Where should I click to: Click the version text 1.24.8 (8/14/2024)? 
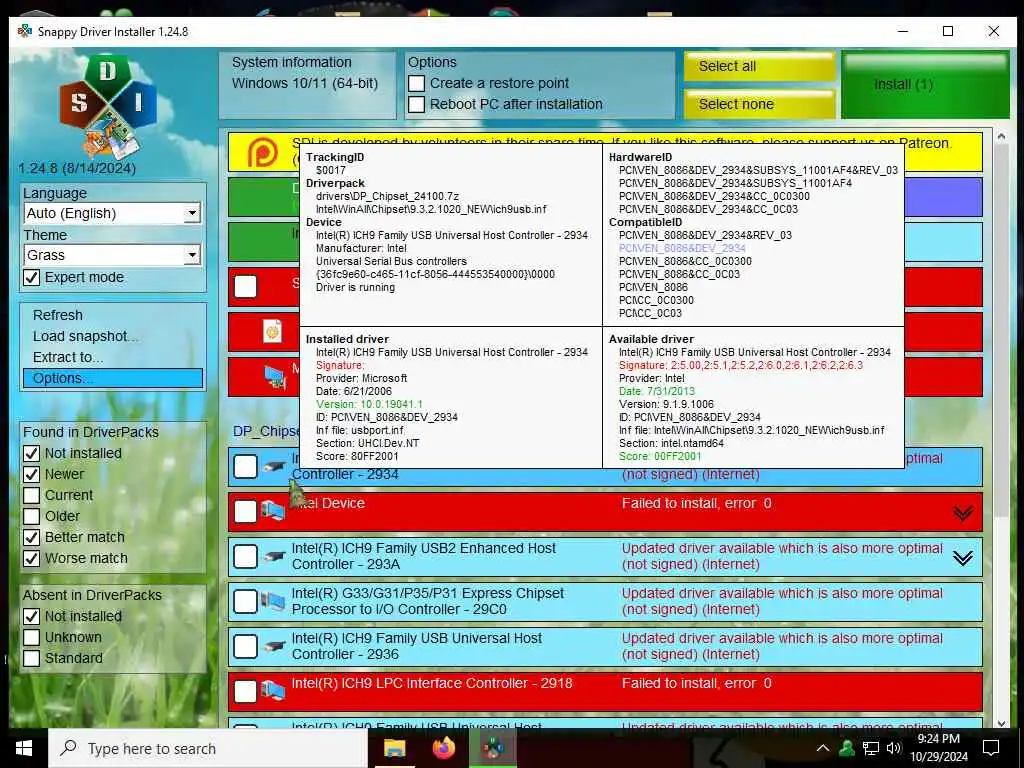coord(77,168)
